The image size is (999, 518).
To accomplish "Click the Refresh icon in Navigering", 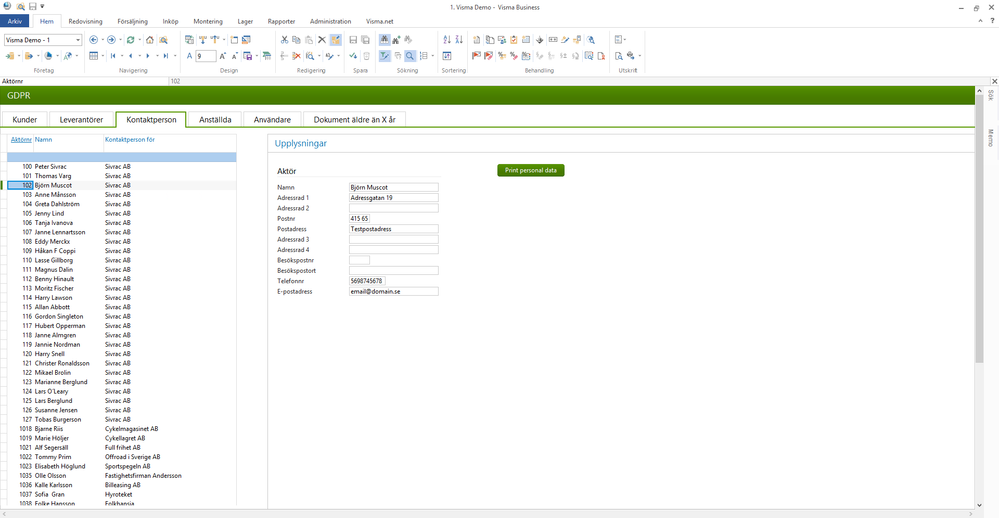I will tap(130, 40).
